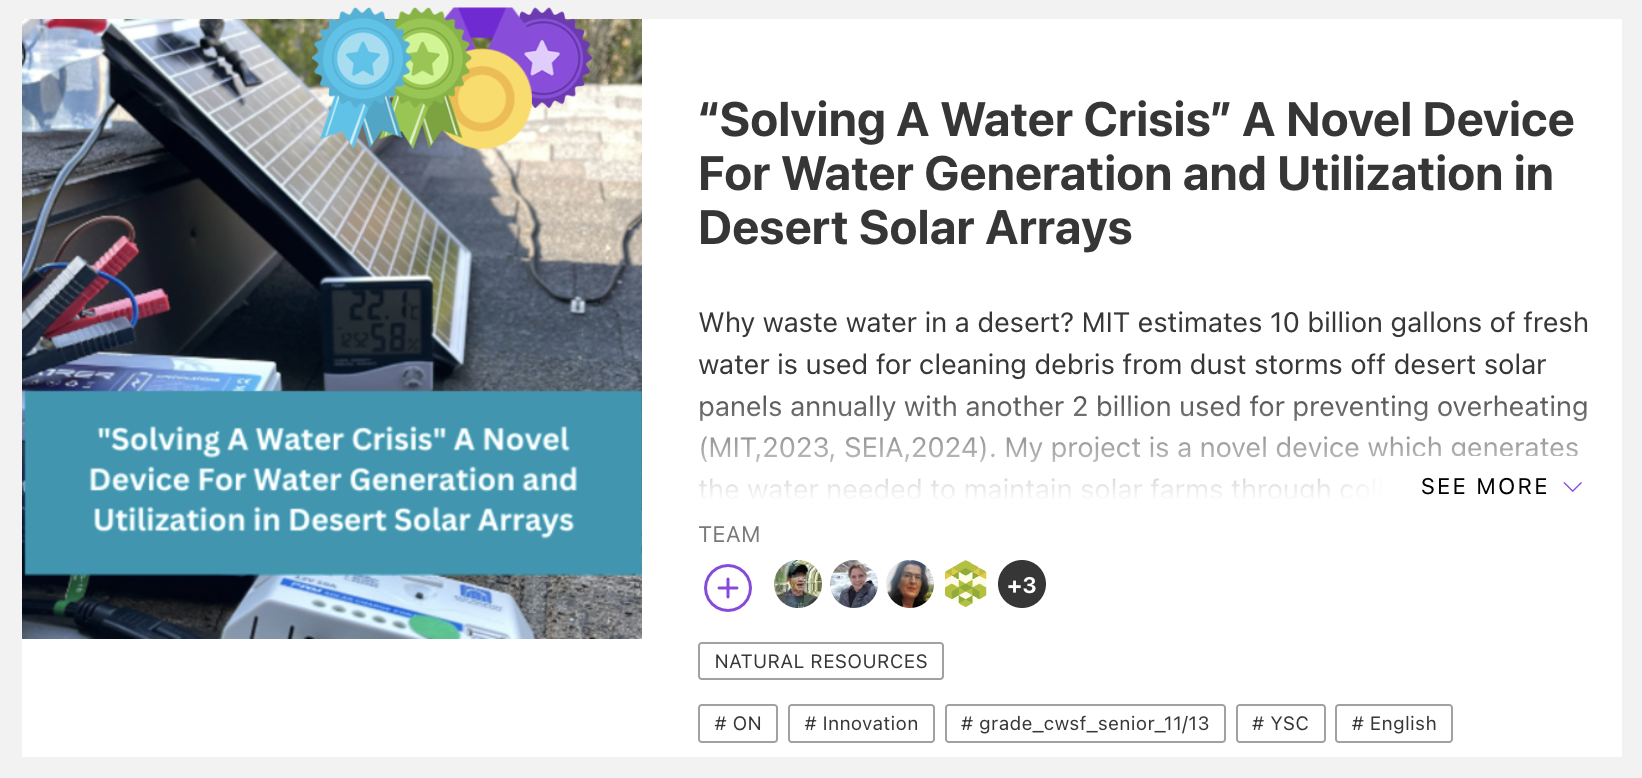The height and width of the screenshot is (778, 1642).
Task: Open the second team member avatar
Action: coord(854,584)
